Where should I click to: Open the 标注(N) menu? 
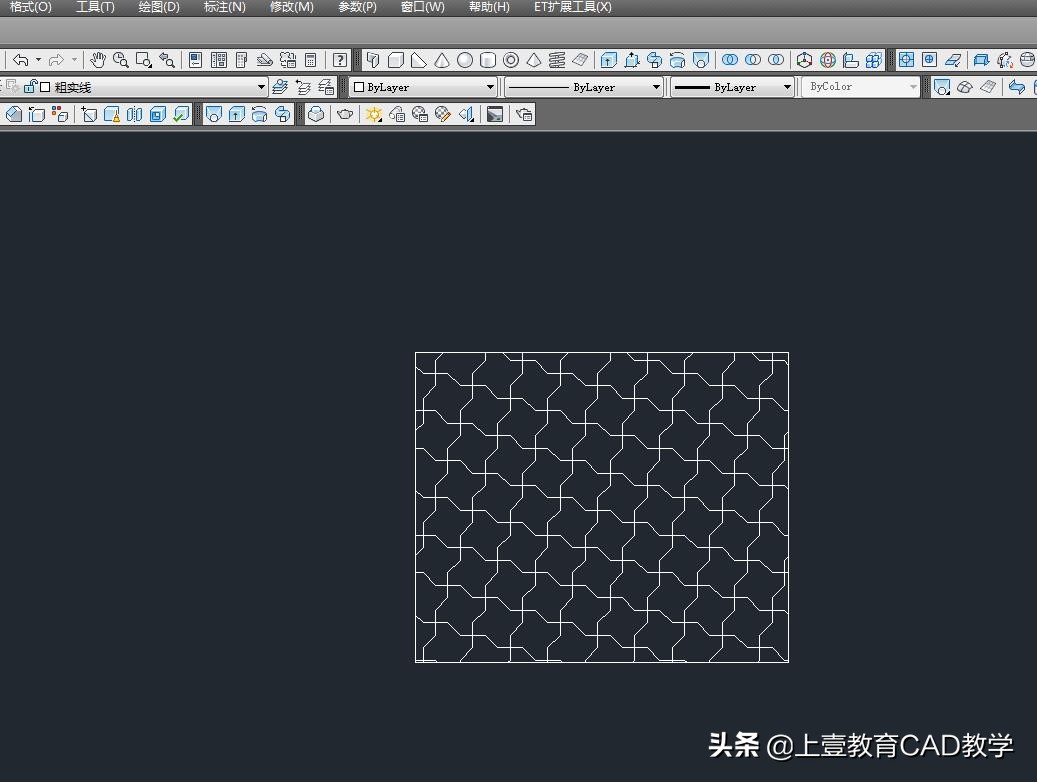[225, 7]
